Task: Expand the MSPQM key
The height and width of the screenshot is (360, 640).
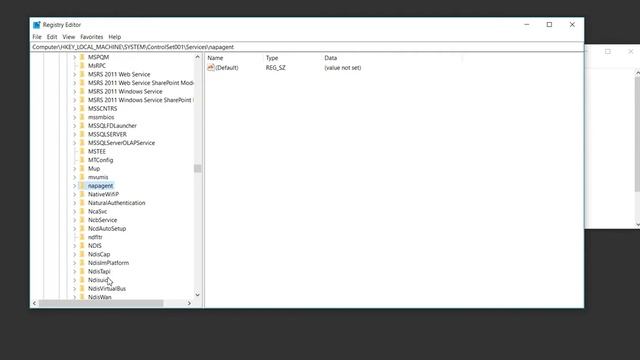Action: click(x=74, y=57)
